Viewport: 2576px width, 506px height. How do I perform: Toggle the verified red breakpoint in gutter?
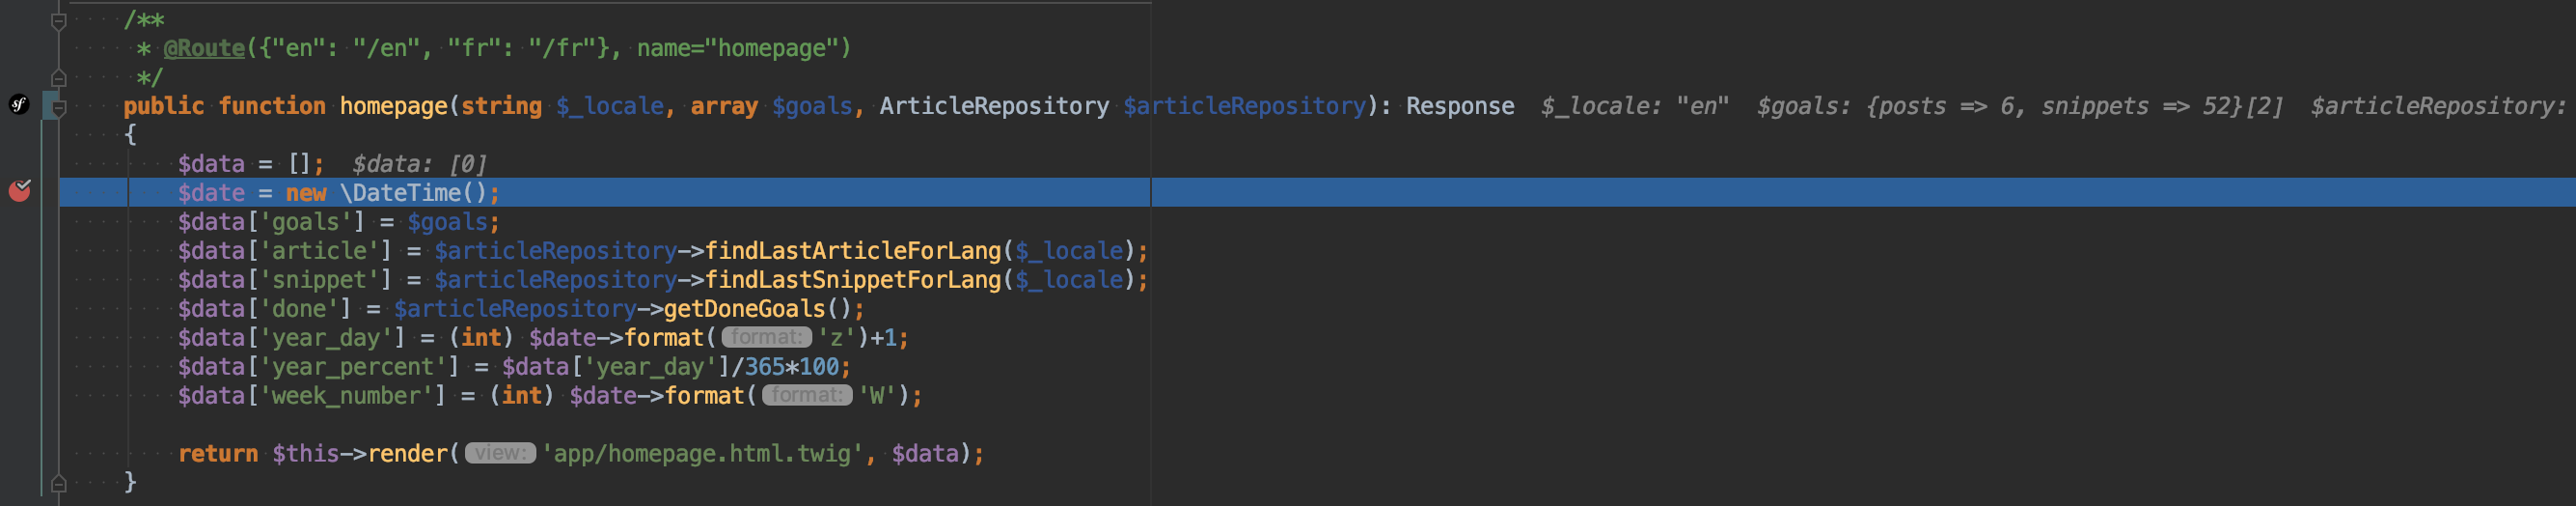click(x=19, y=190)
